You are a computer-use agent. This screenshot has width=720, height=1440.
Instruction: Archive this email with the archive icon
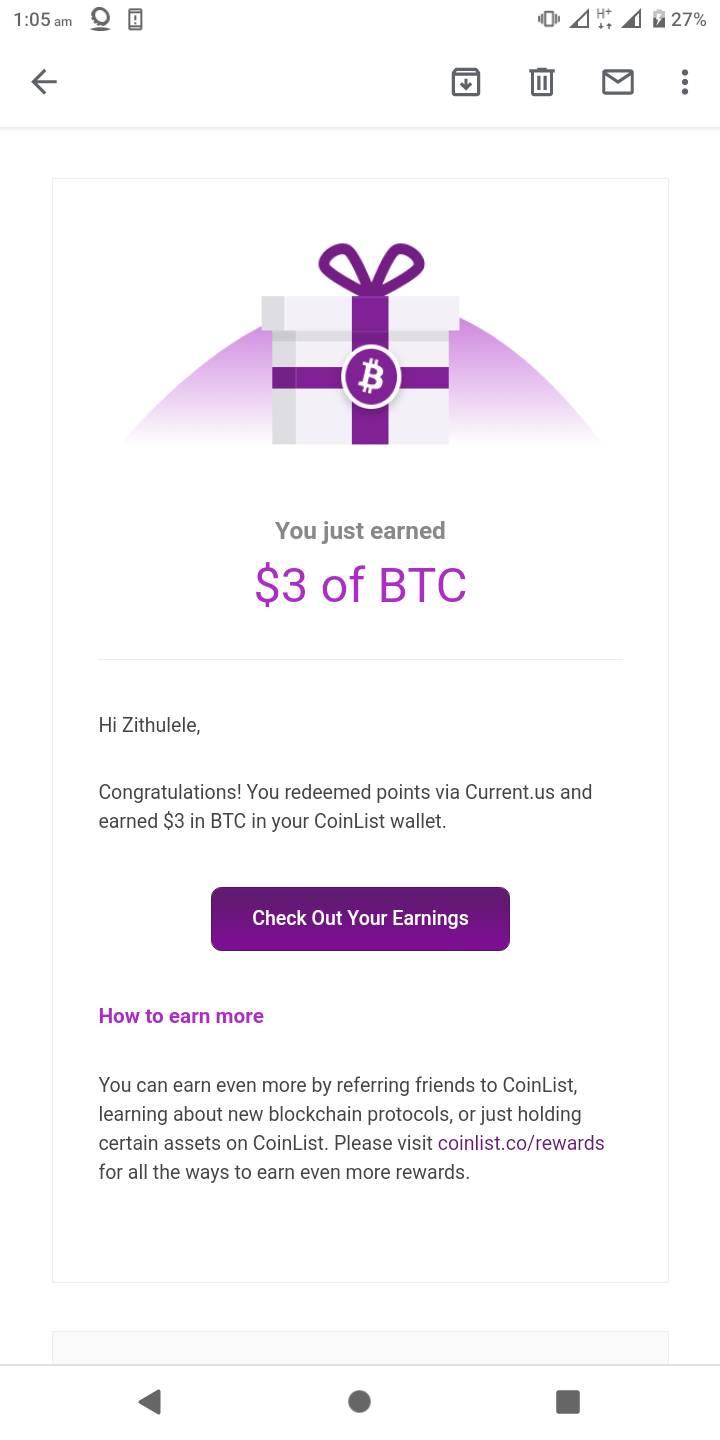tap(466, 82)
